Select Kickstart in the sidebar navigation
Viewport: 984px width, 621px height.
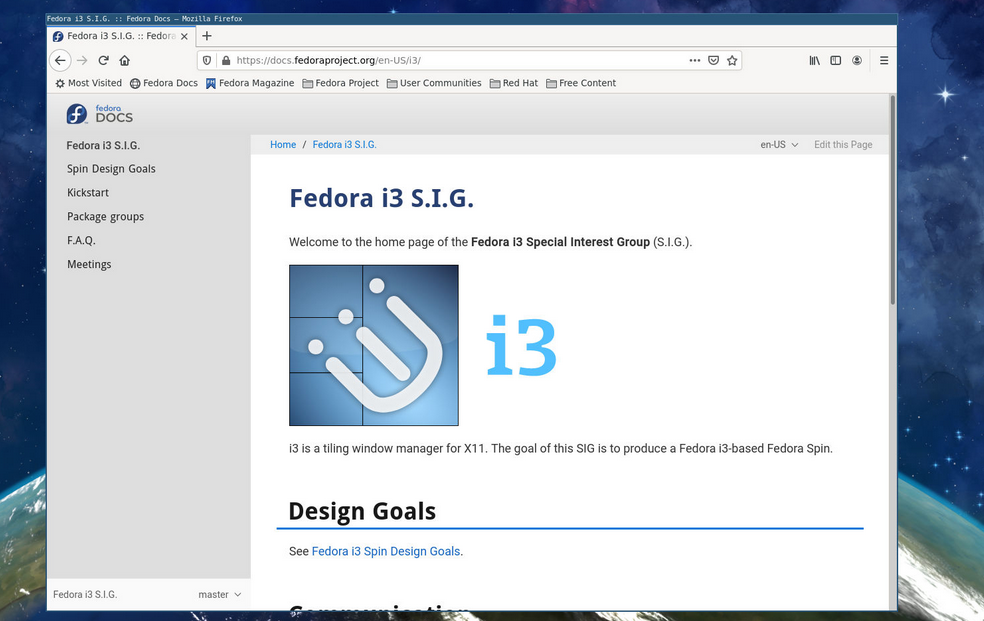[x=88, y=193]
